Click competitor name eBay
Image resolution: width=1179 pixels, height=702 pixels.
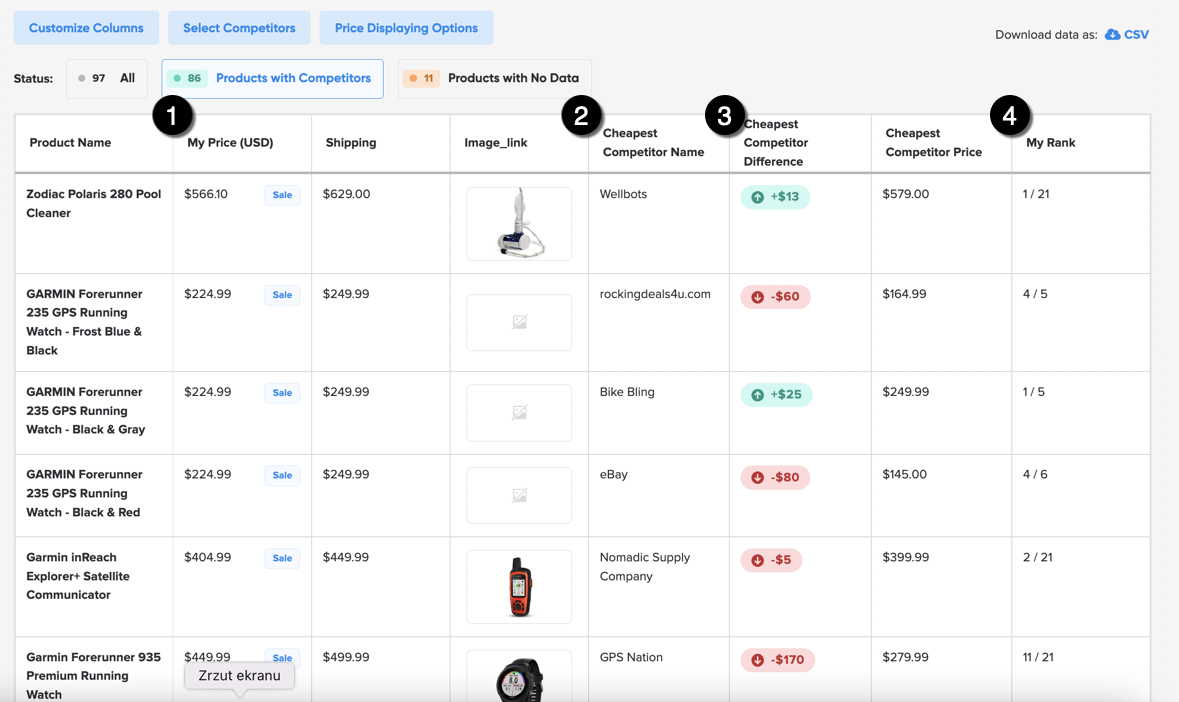[614, 475]
